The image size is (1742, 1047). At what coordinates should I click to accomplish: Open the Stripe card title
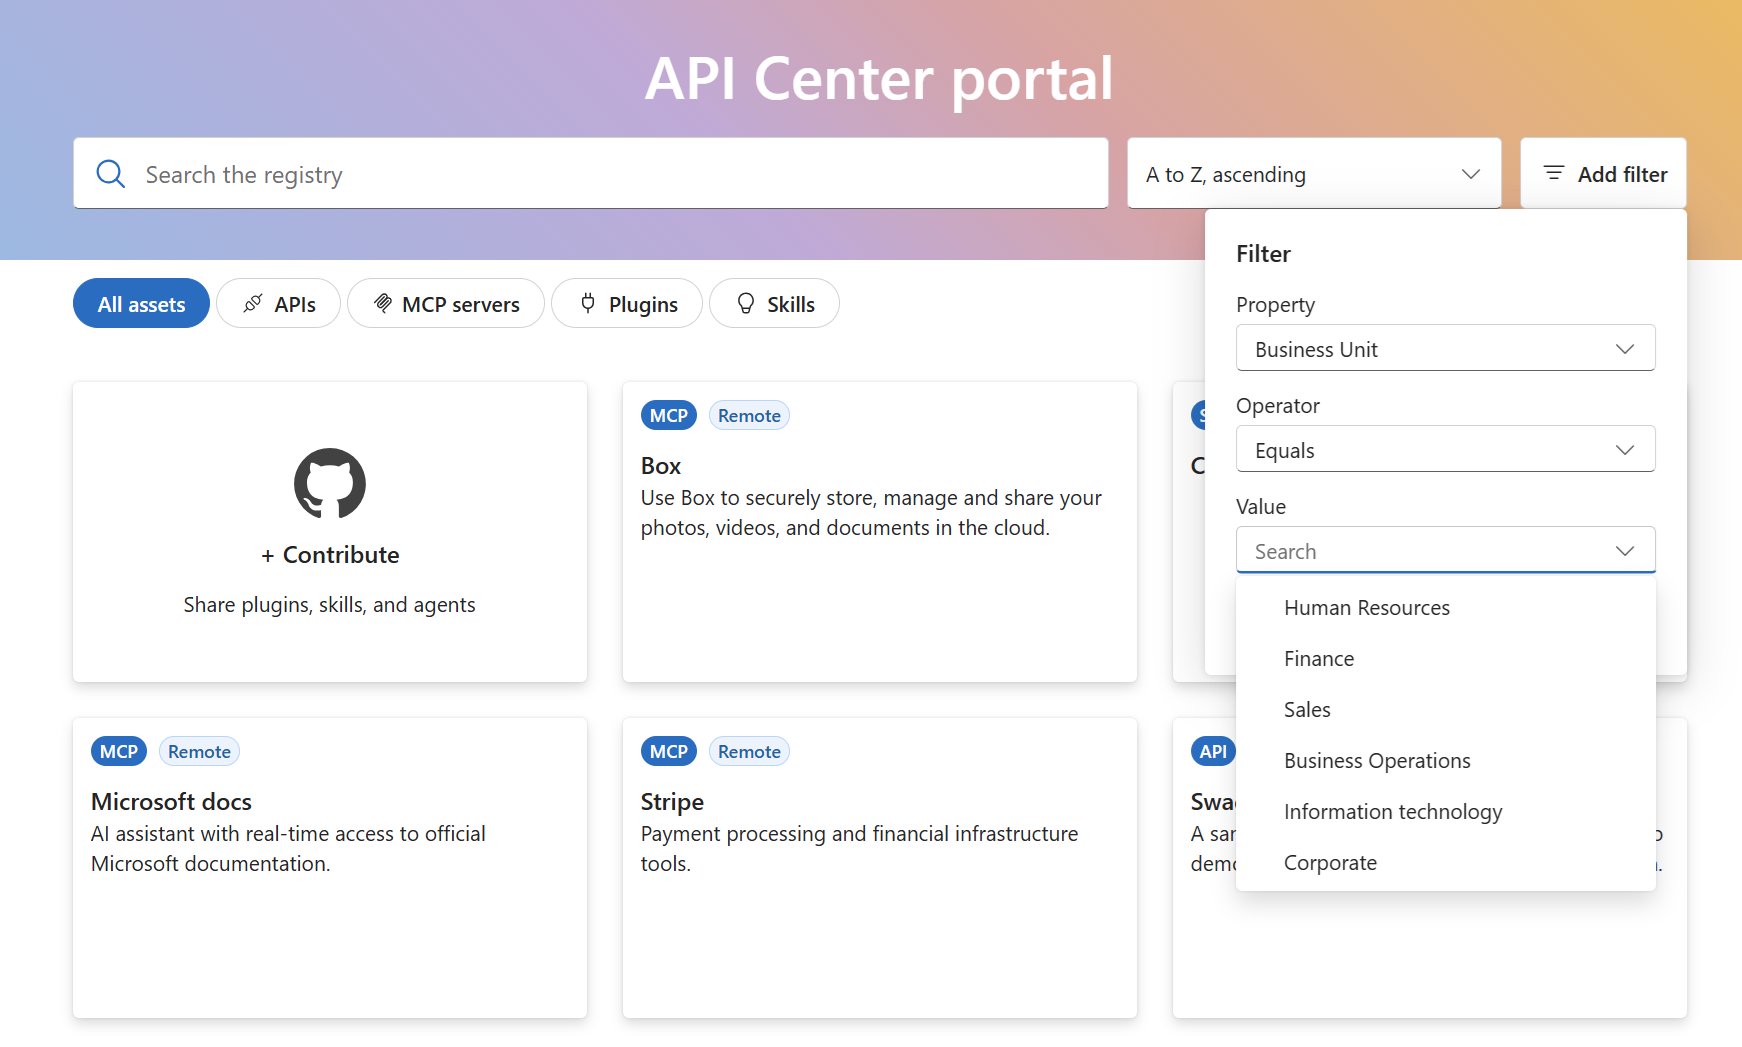(672, 802)
